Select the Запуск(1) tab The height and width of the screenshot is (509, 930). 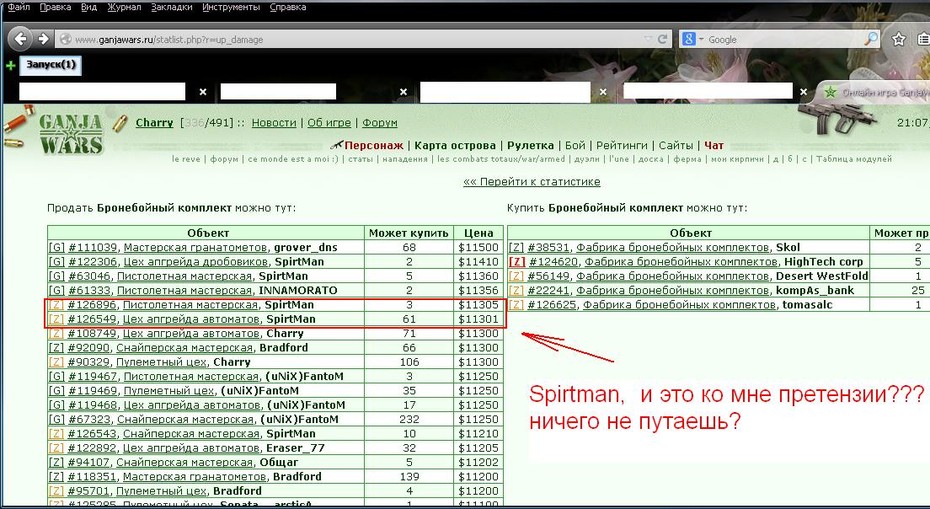[x=51, y=65]
